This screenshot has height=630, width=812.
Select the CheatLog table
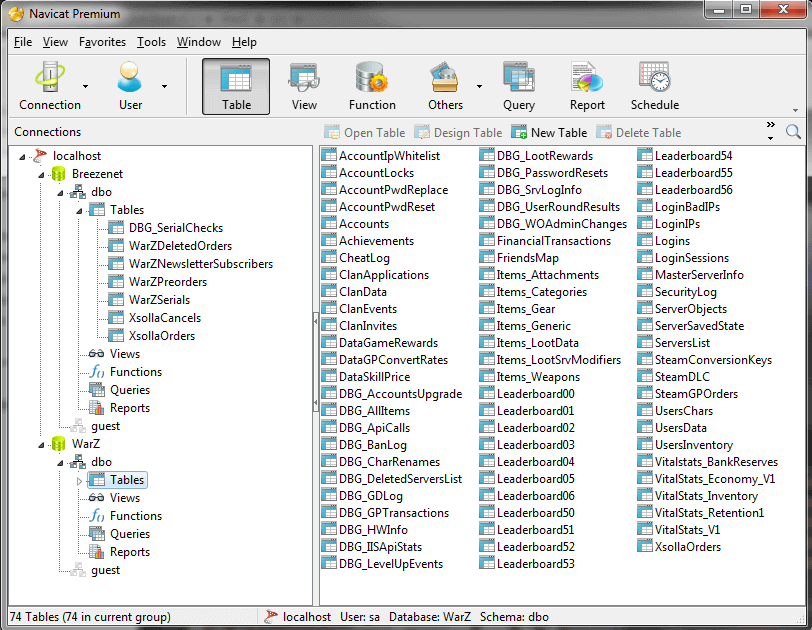(364, 258)
